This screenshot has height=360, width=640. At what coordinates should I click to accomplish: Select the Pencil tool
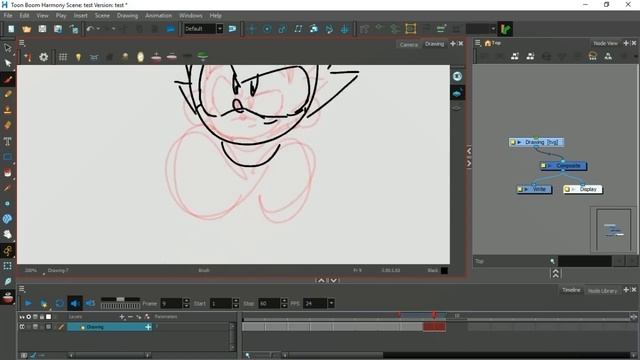tap(8, 94)
